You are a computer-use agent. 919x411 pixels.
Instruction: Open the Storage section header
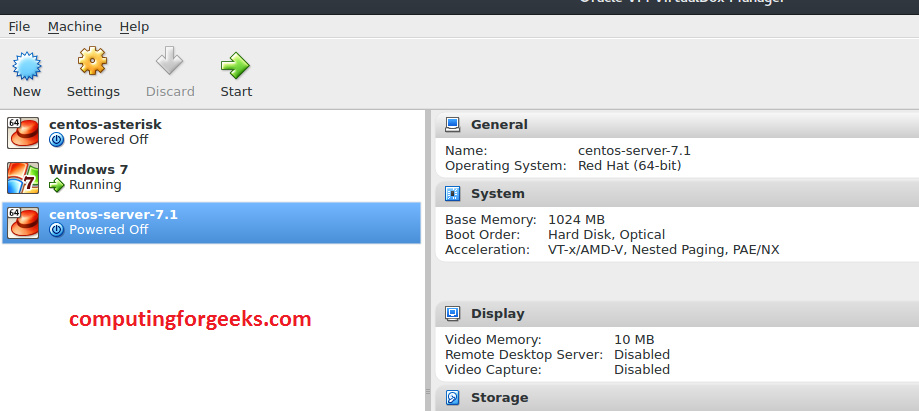677,398
